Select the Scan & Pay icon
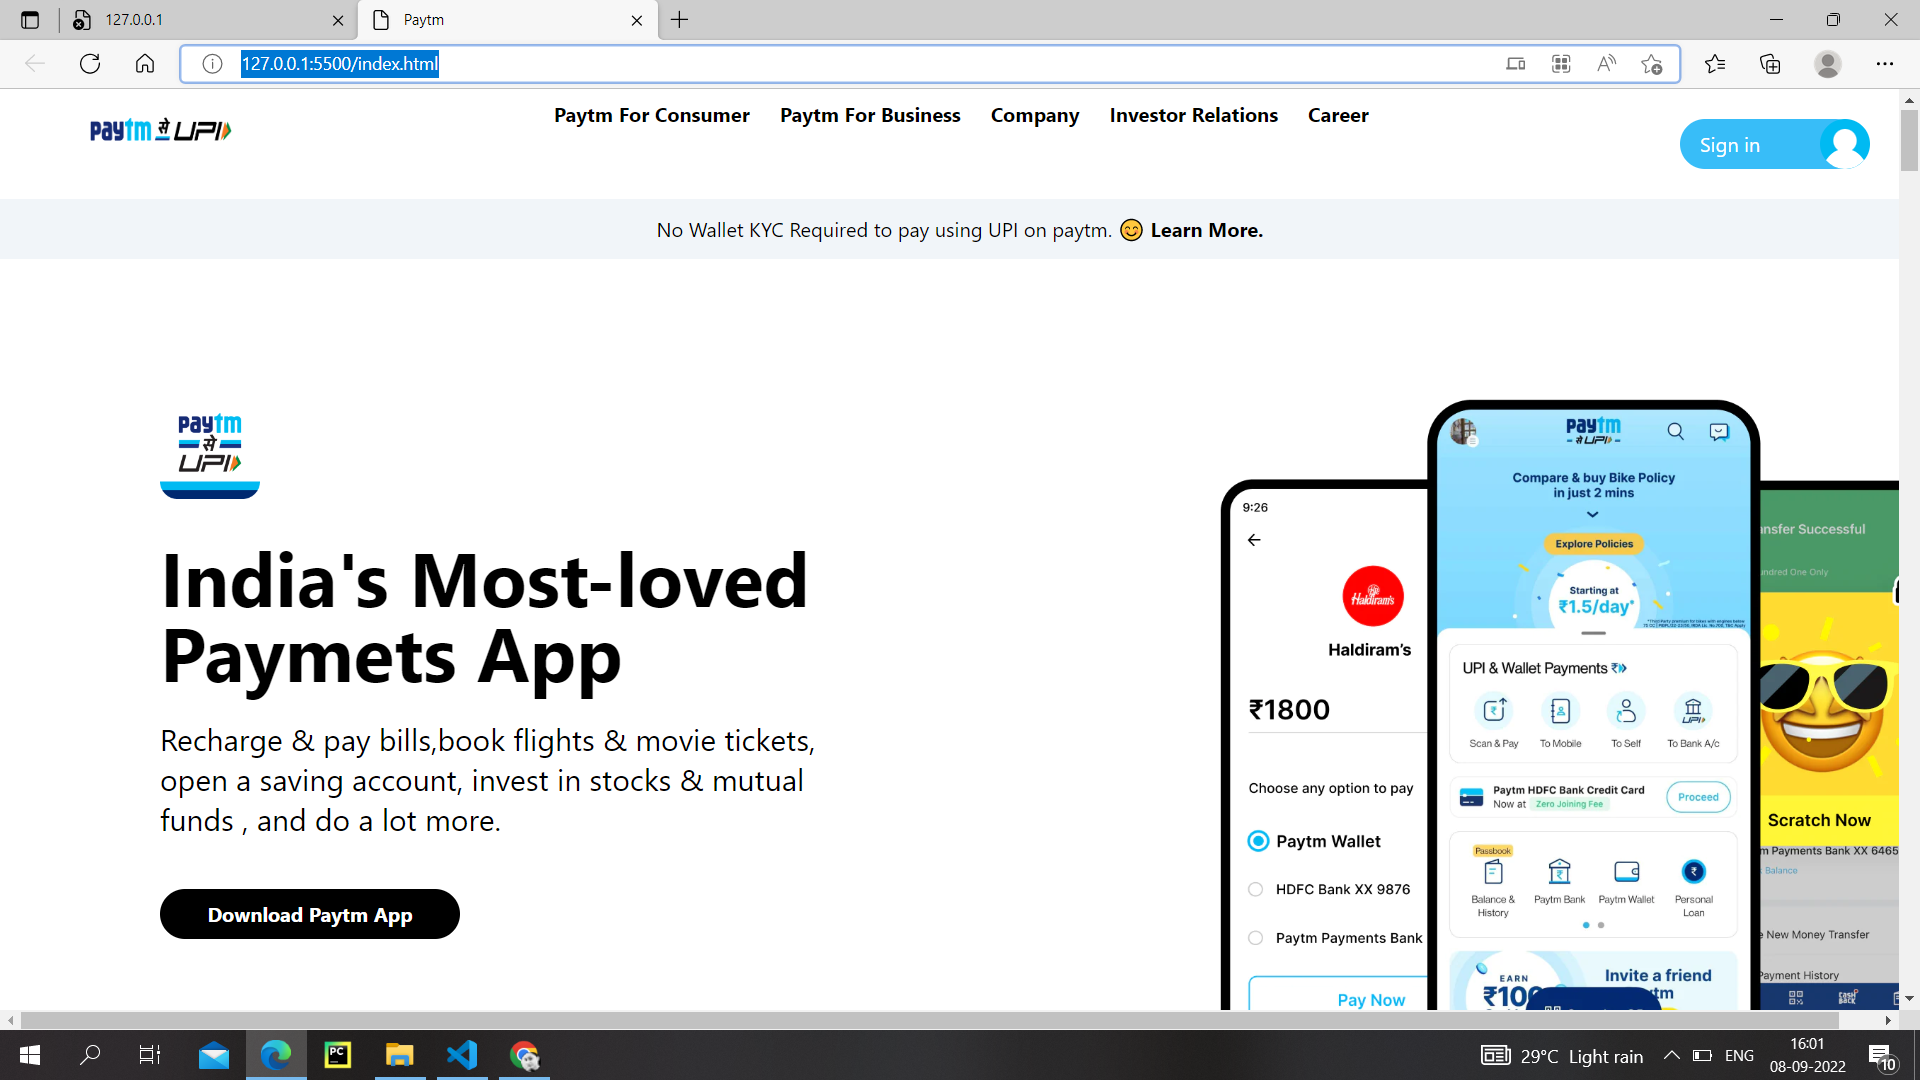 click(x=1492, y=710)
